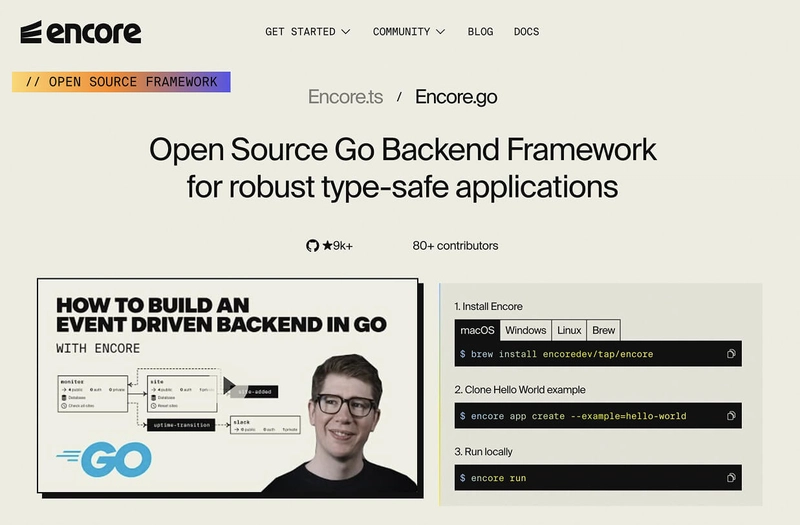Click the GitHub icon beside star count
This screenshot has width=800, height=525.
pos(312,245)
